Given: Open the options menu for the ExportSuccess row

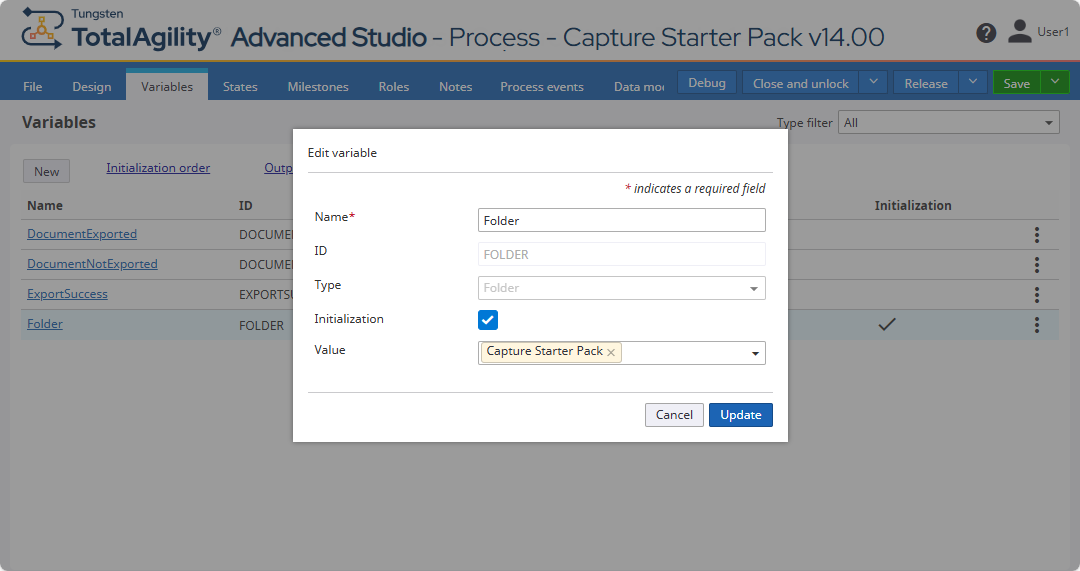Looking at the screenshot, I should tap(1036, 295).
